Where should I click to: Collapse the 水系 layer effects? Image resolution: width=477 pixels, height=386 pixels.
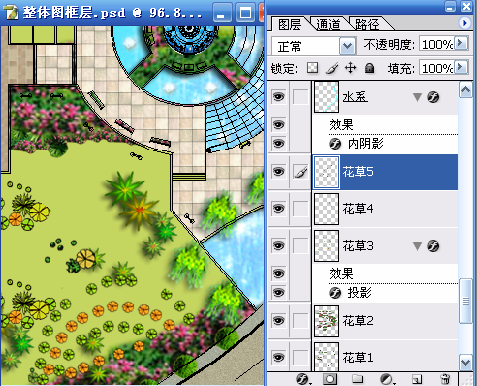tap(417, 97)
